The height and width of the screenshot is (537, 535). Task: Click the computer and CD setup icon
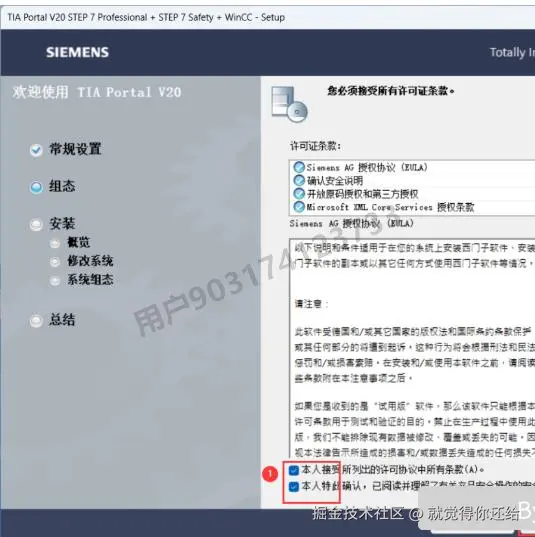pyautogui.click(x=289, y=104)
